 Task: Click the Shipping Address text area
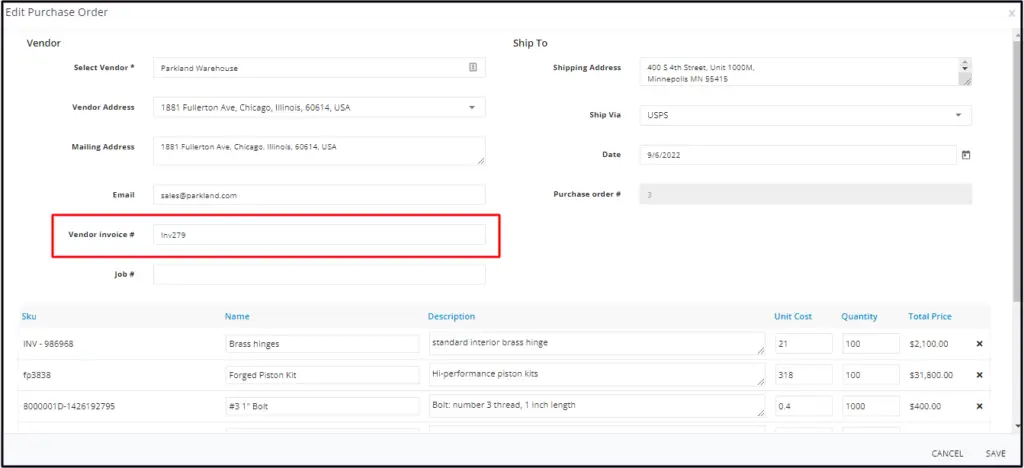pos(805,72)
